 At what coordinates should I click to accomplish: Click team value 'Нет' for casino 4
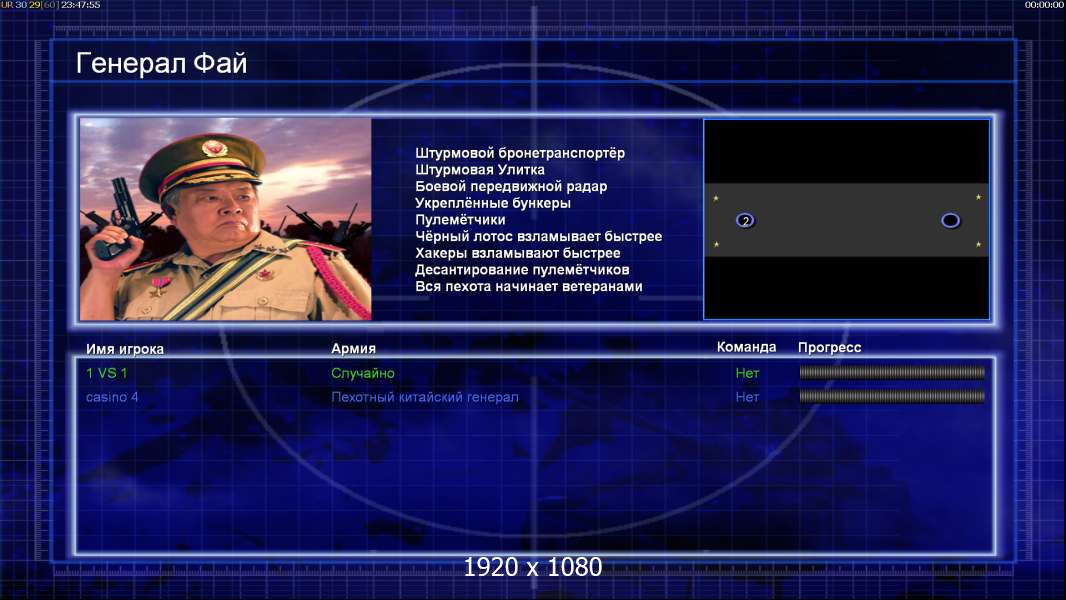[747, 397]
